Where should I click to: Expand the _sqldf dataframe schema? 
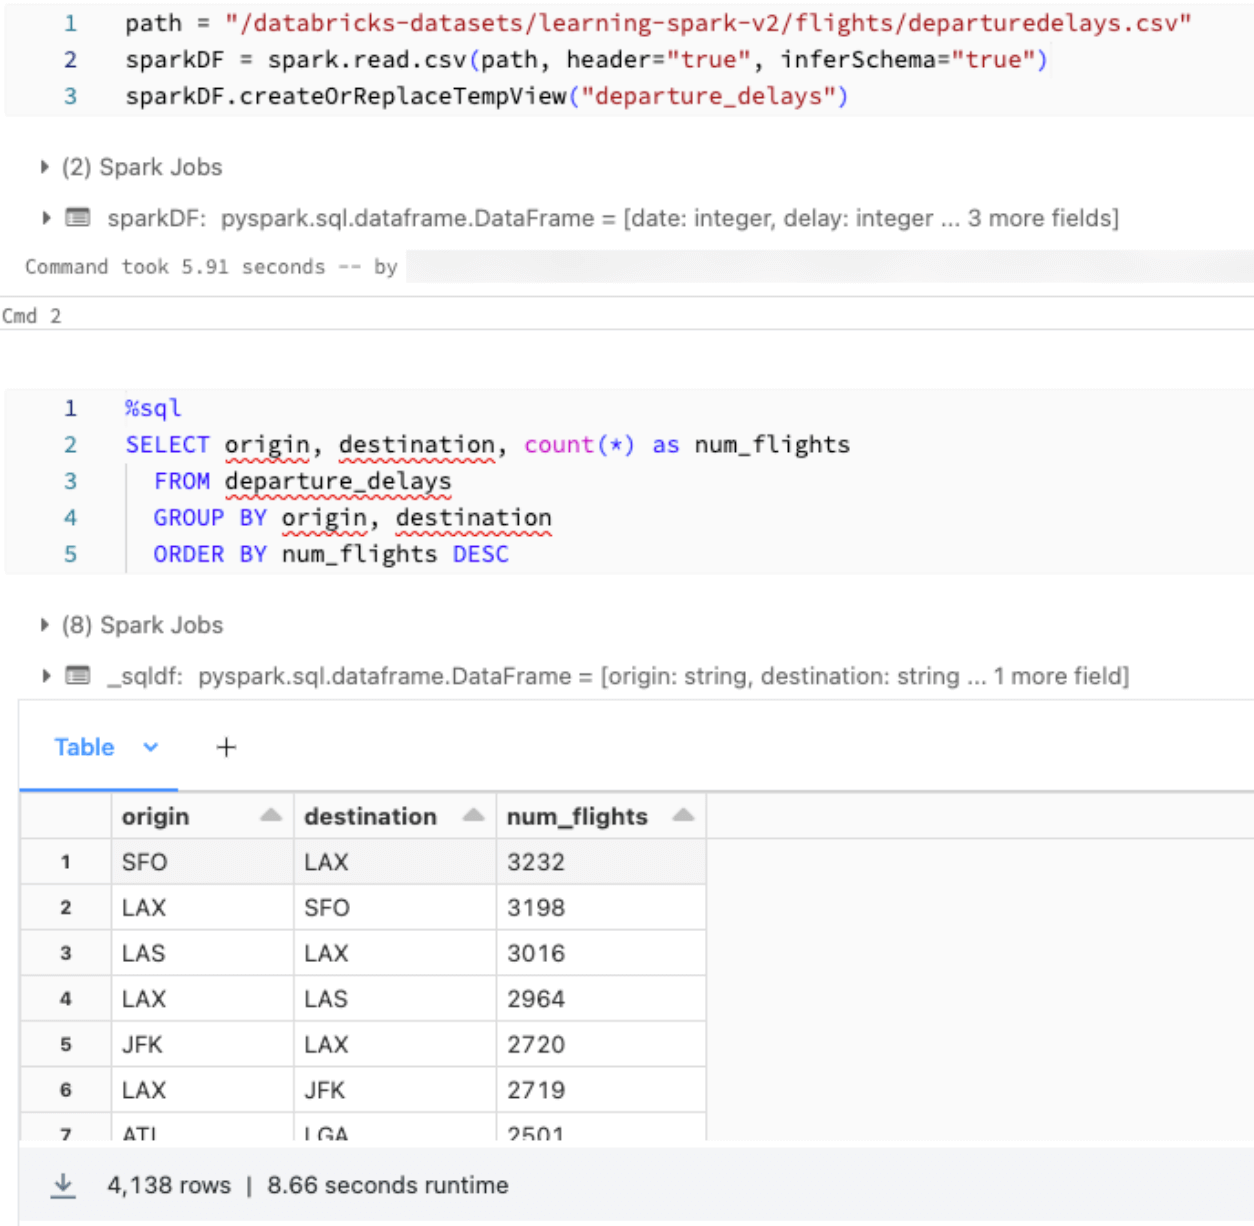pyautogui.click(x=46, y=676)
